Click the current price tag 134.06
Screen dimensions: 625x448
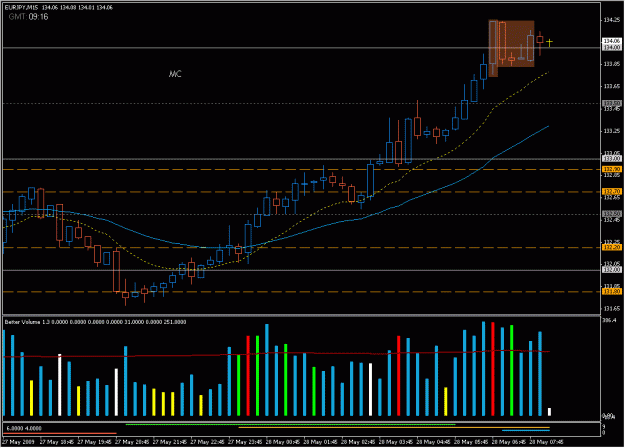point(611,41)
